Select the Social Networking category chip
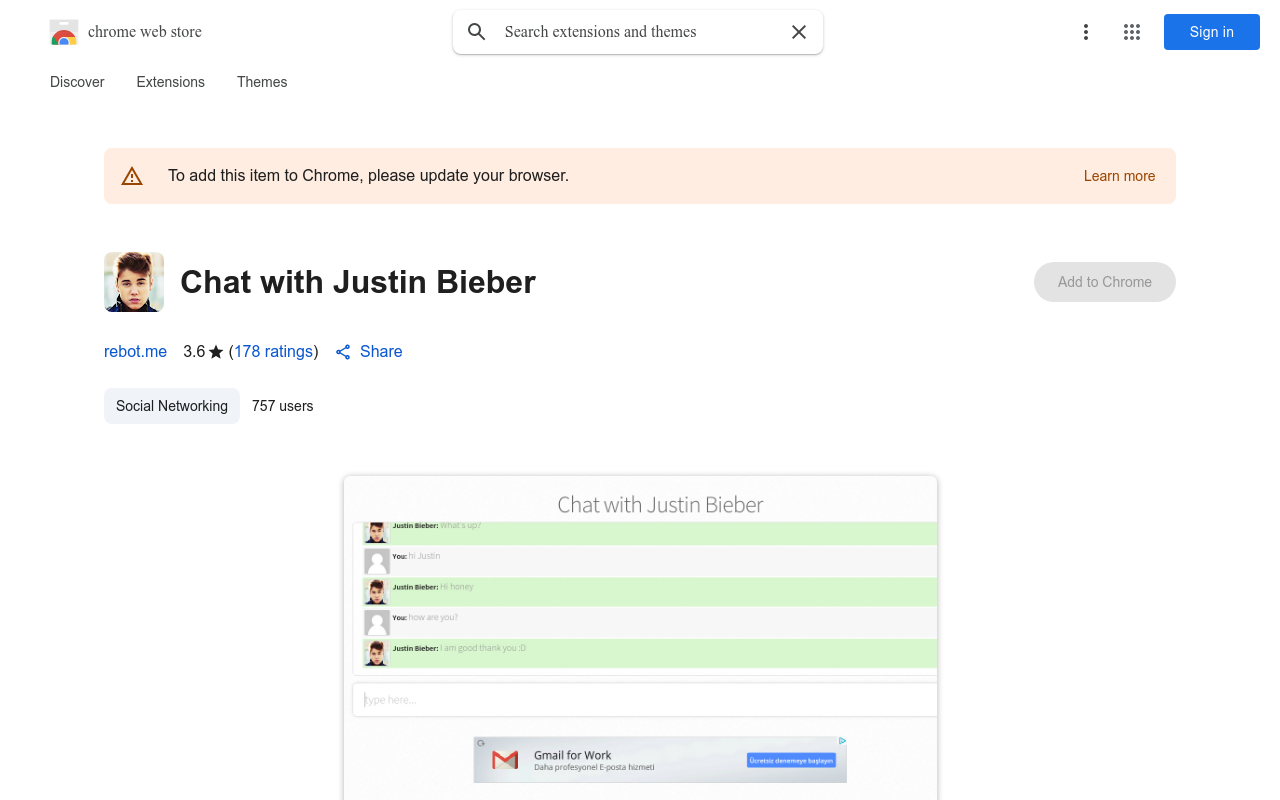Viewport: 1280px width, 800px height. click(172, 406)
